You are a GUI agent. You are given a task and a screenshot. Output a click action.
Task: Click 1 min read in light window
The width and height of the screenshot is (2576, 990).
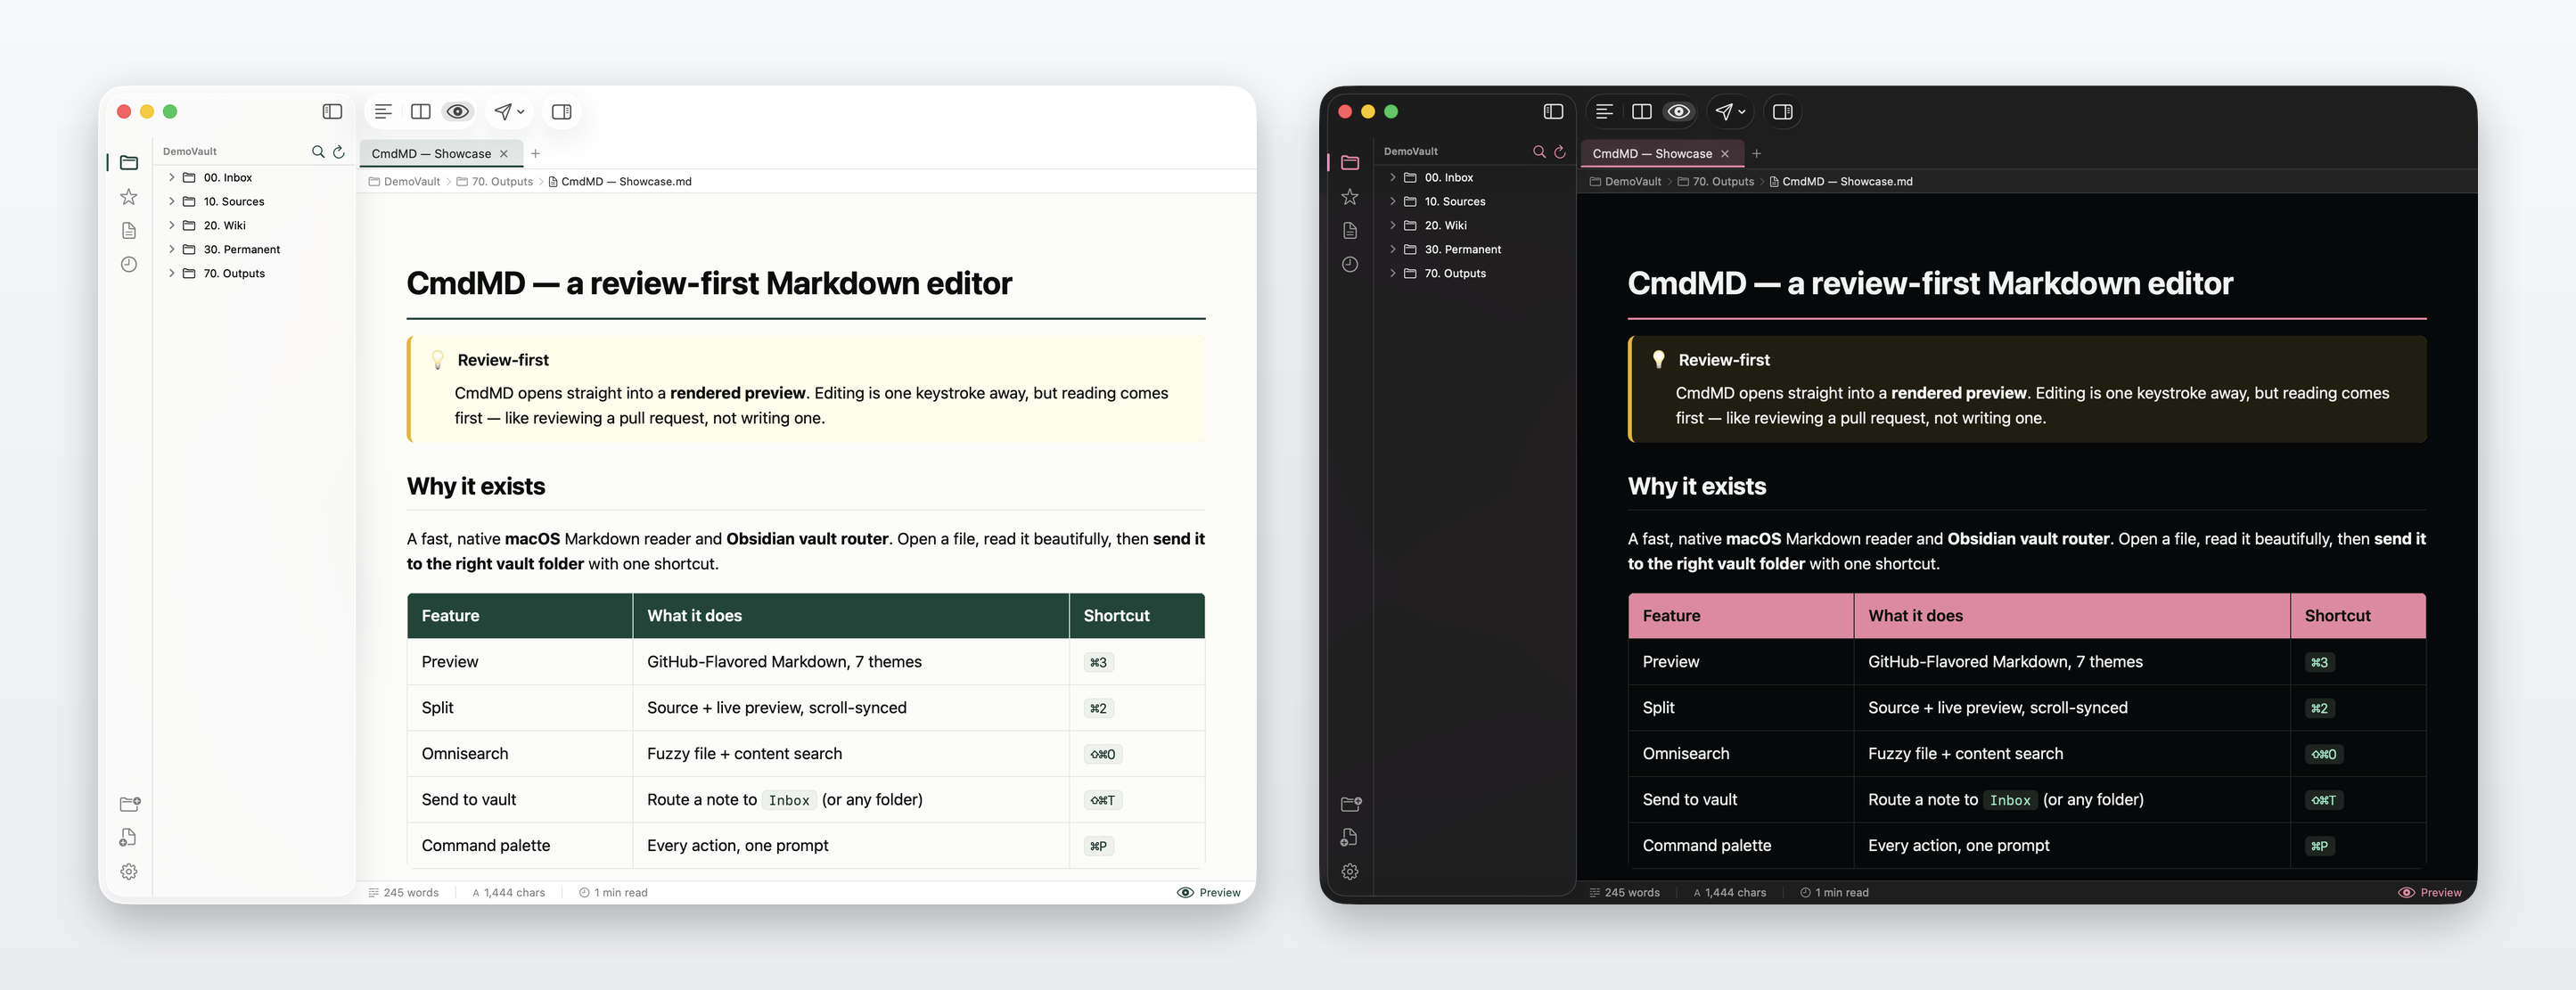[613, 893]
